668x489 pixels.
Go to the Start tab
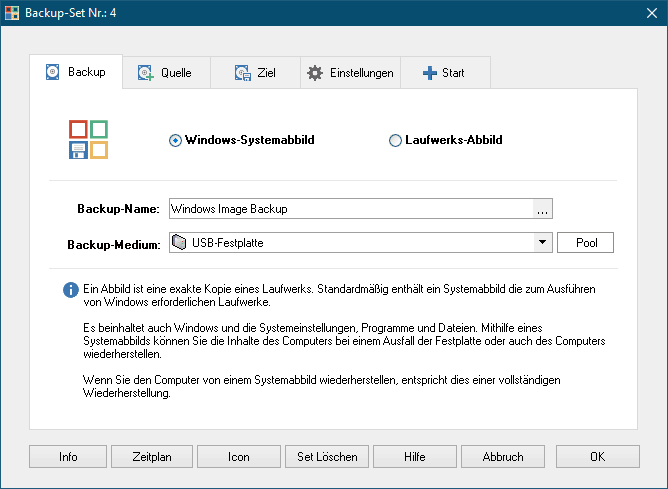(x=446, y=73)
